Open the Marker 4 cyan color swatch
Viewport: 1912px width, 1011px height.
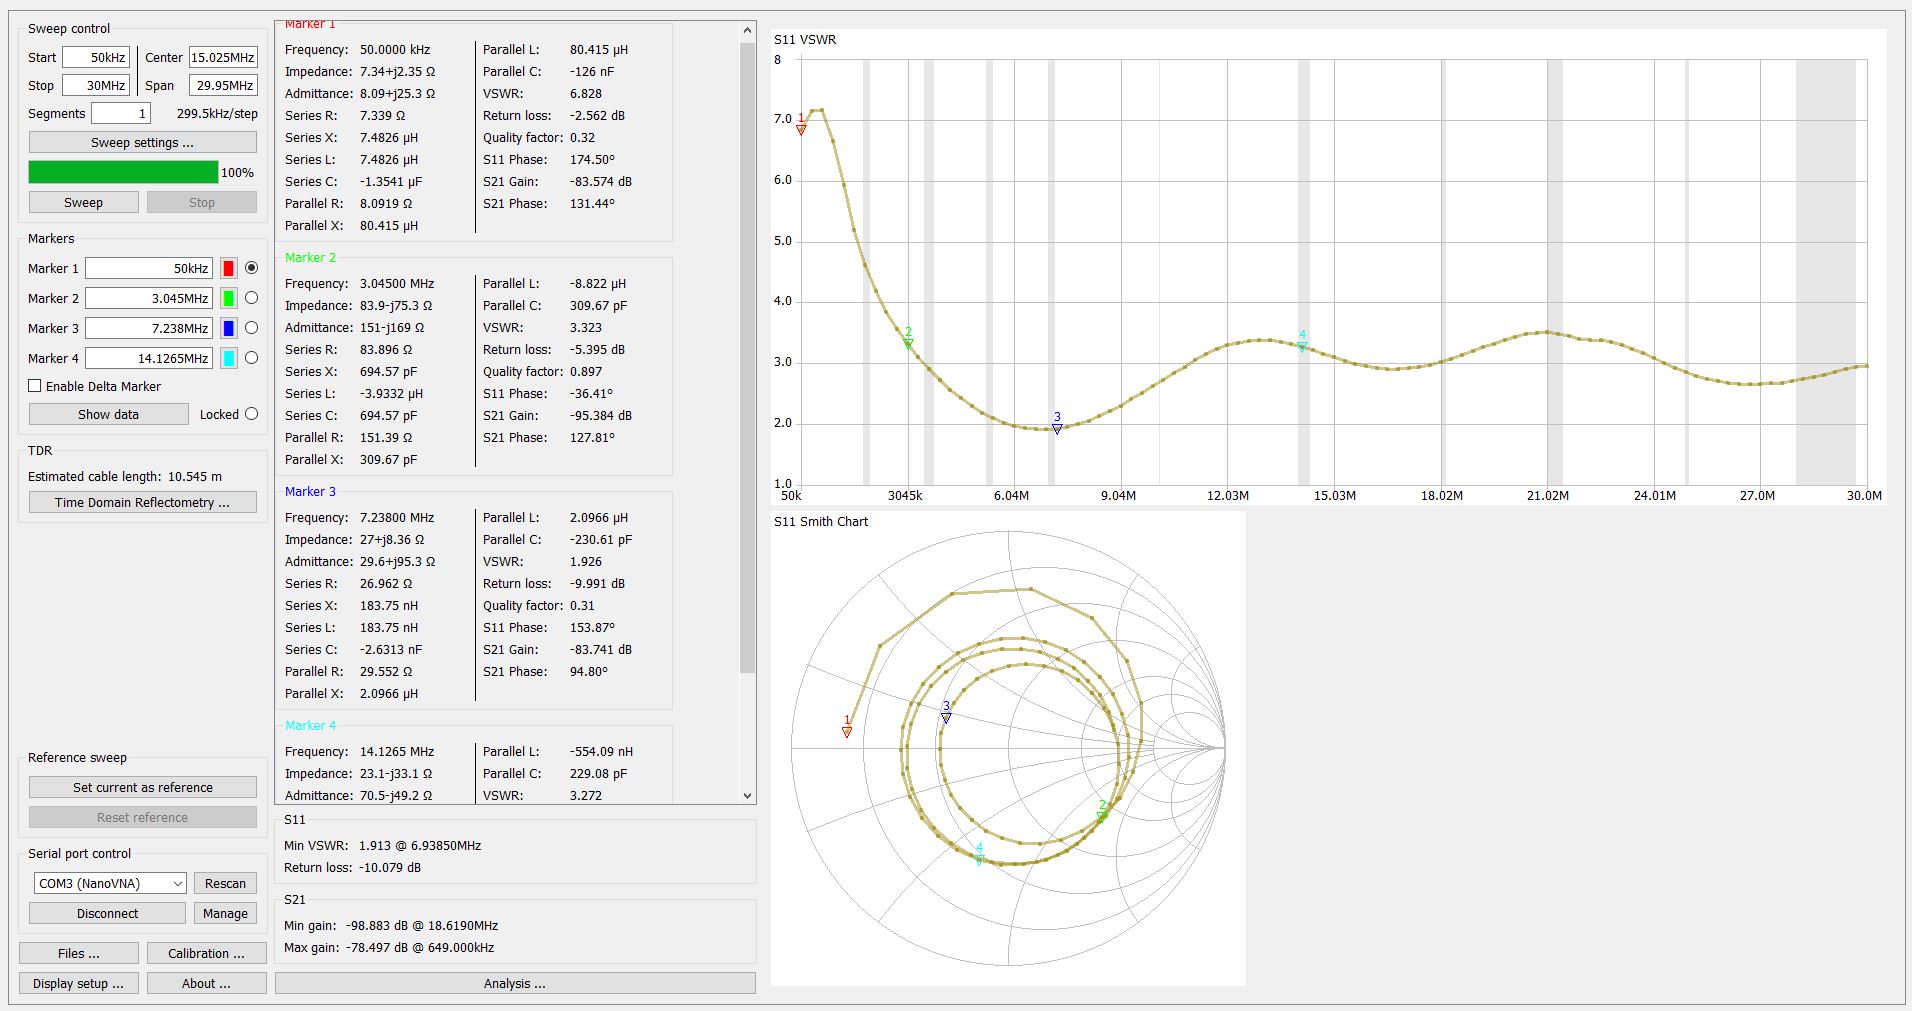pyautogui.click(x=228, y=358)
